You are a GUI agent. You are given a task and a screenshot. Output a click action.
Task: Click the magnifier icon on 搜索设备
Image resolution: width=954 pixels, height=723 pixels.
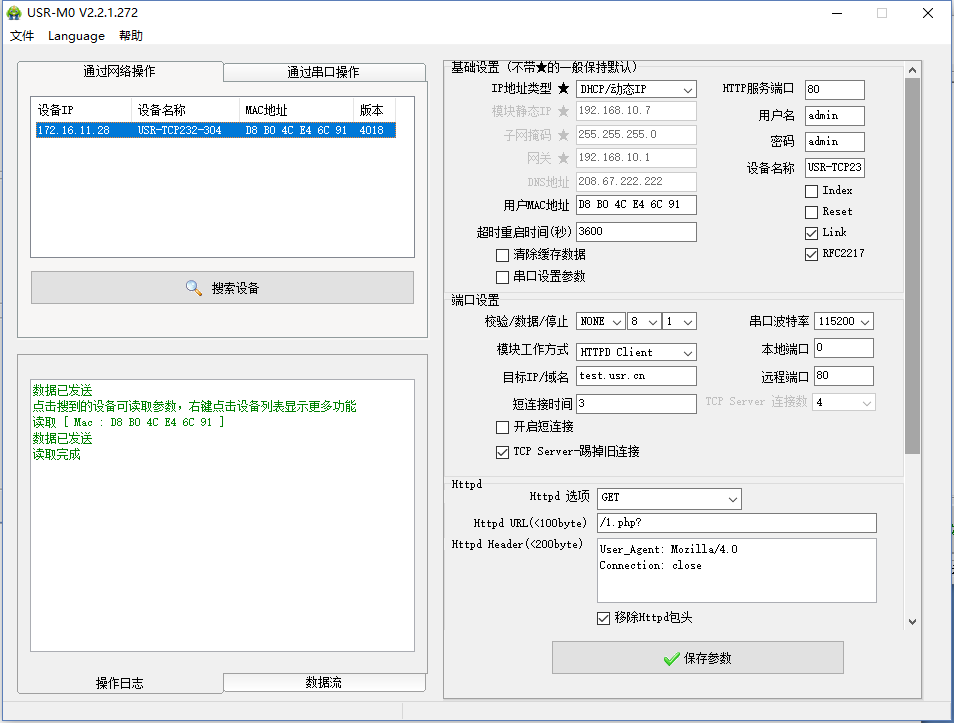pos(194,288)
